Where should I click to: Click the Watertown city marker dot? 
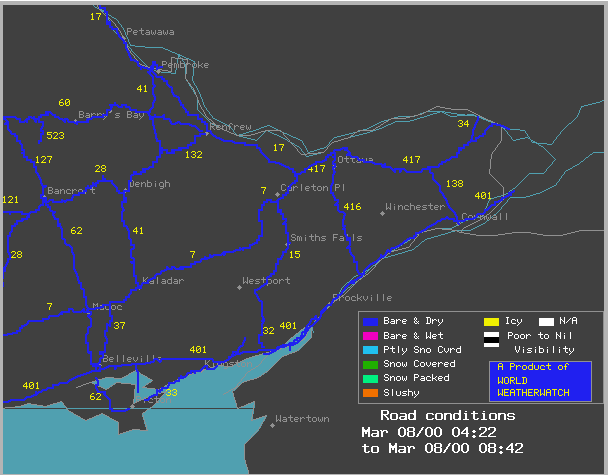[272, 424]
